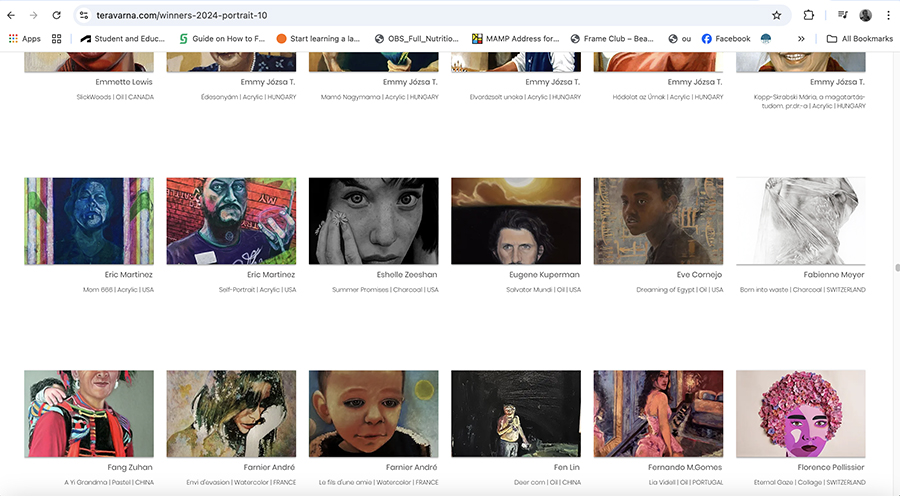Click artist name Fernando M.Gomes
The image size is (900, 496).
pos(685,468)
